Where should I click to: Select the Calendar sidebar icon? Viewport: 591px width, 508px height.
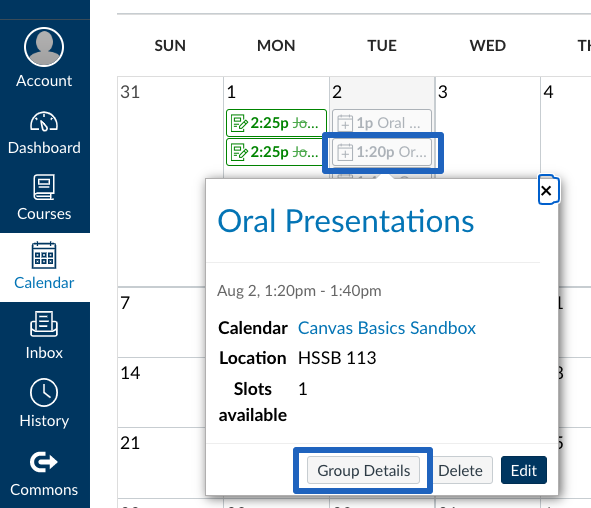pos(44,255)
